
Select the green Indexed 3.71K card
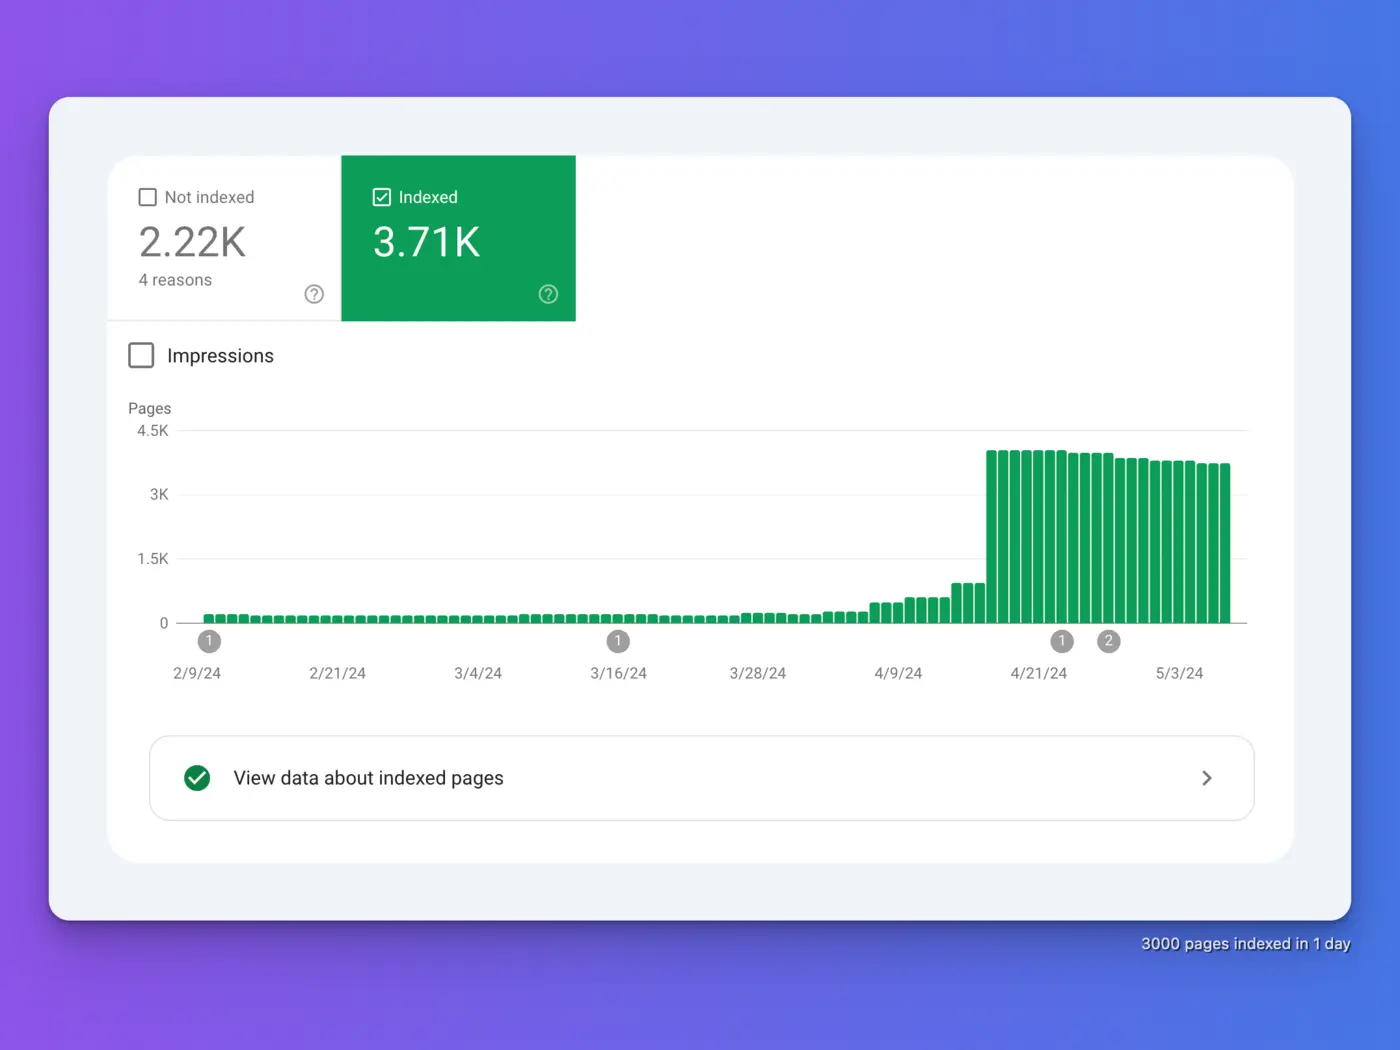point(458,238)
